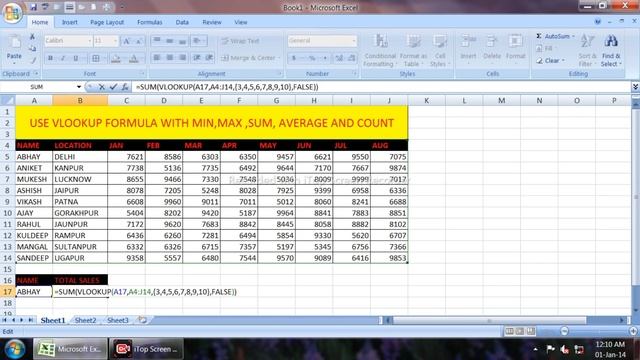Open the font size dropdown
The width and height of the screenshot is (640, 360).
tap(116, 41)
